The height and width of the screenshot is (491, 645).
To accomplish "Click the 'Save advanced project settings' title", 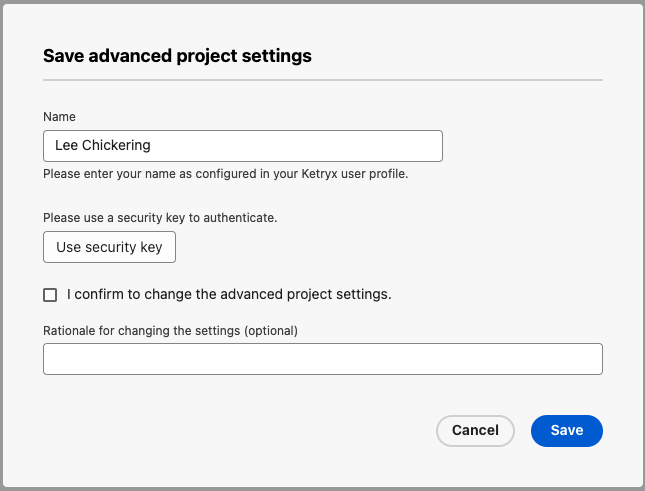I will pyautogui.click(x=177, y=56).
